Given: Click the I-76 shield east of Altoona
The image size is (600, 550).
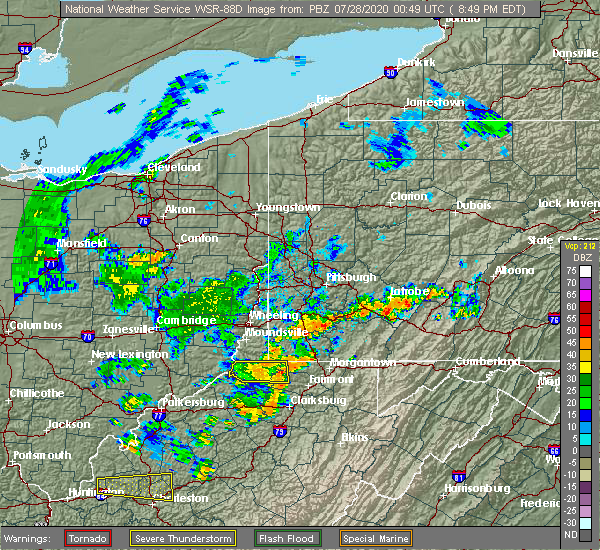Looking at the screenshot, I should pyautogui.click(x=554, y=318).
